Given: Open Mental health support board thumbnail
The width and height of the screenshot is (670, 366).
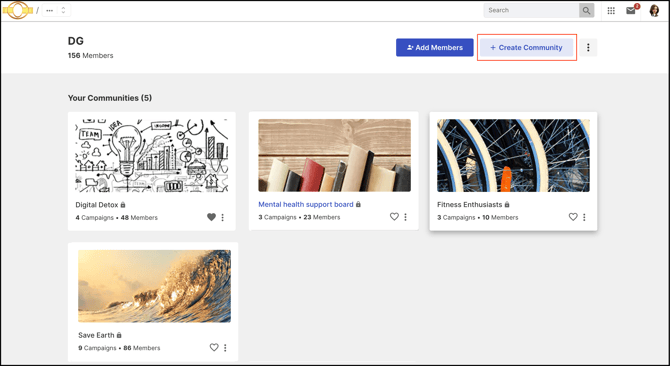Looking at the screenshot, I should click(x=335, y=155).
